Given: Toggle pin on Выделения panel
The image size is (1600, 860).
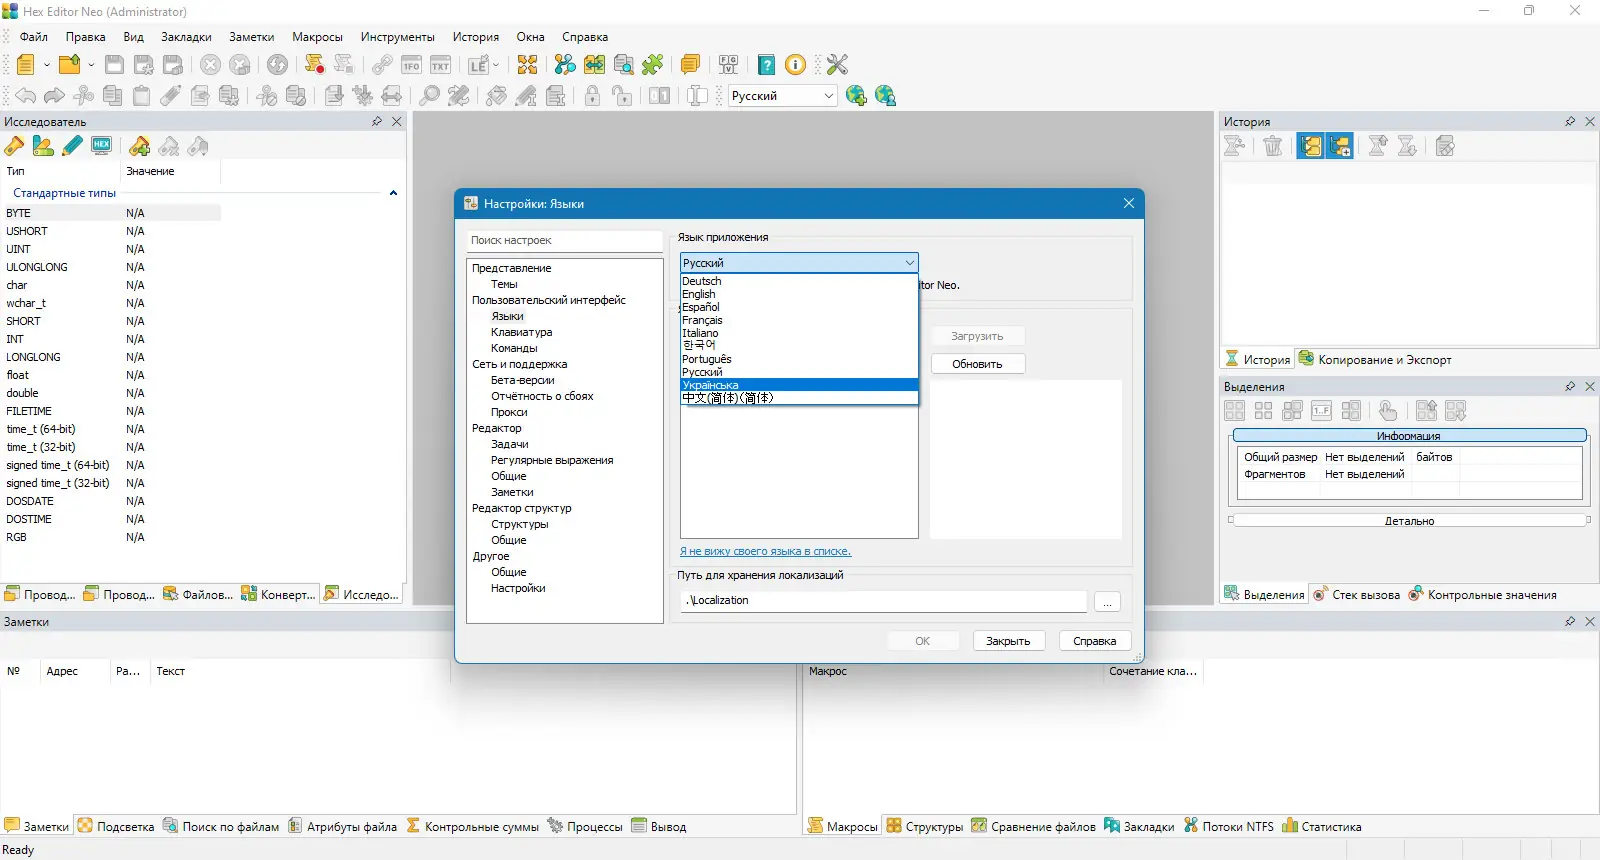Looking at the screenshot, I should click(x=1570, y=387).
